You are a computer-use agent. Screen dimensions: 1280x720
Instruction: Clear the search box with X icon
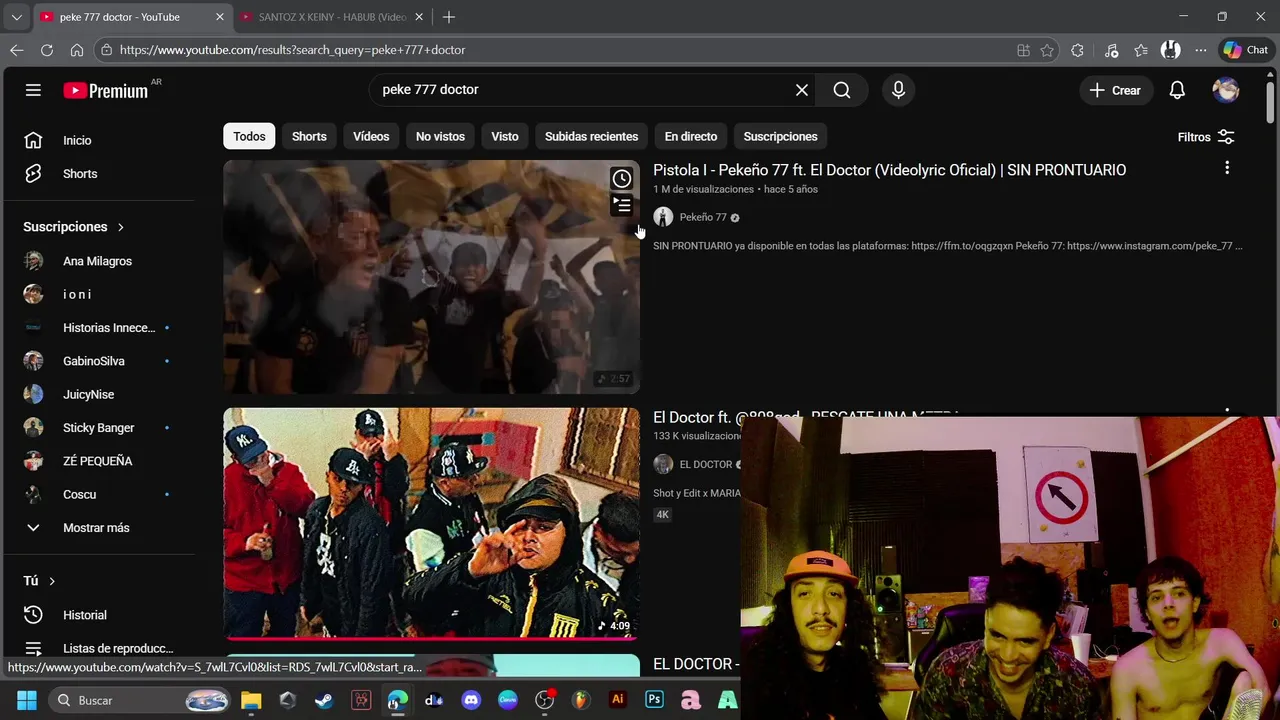point(802,90)
